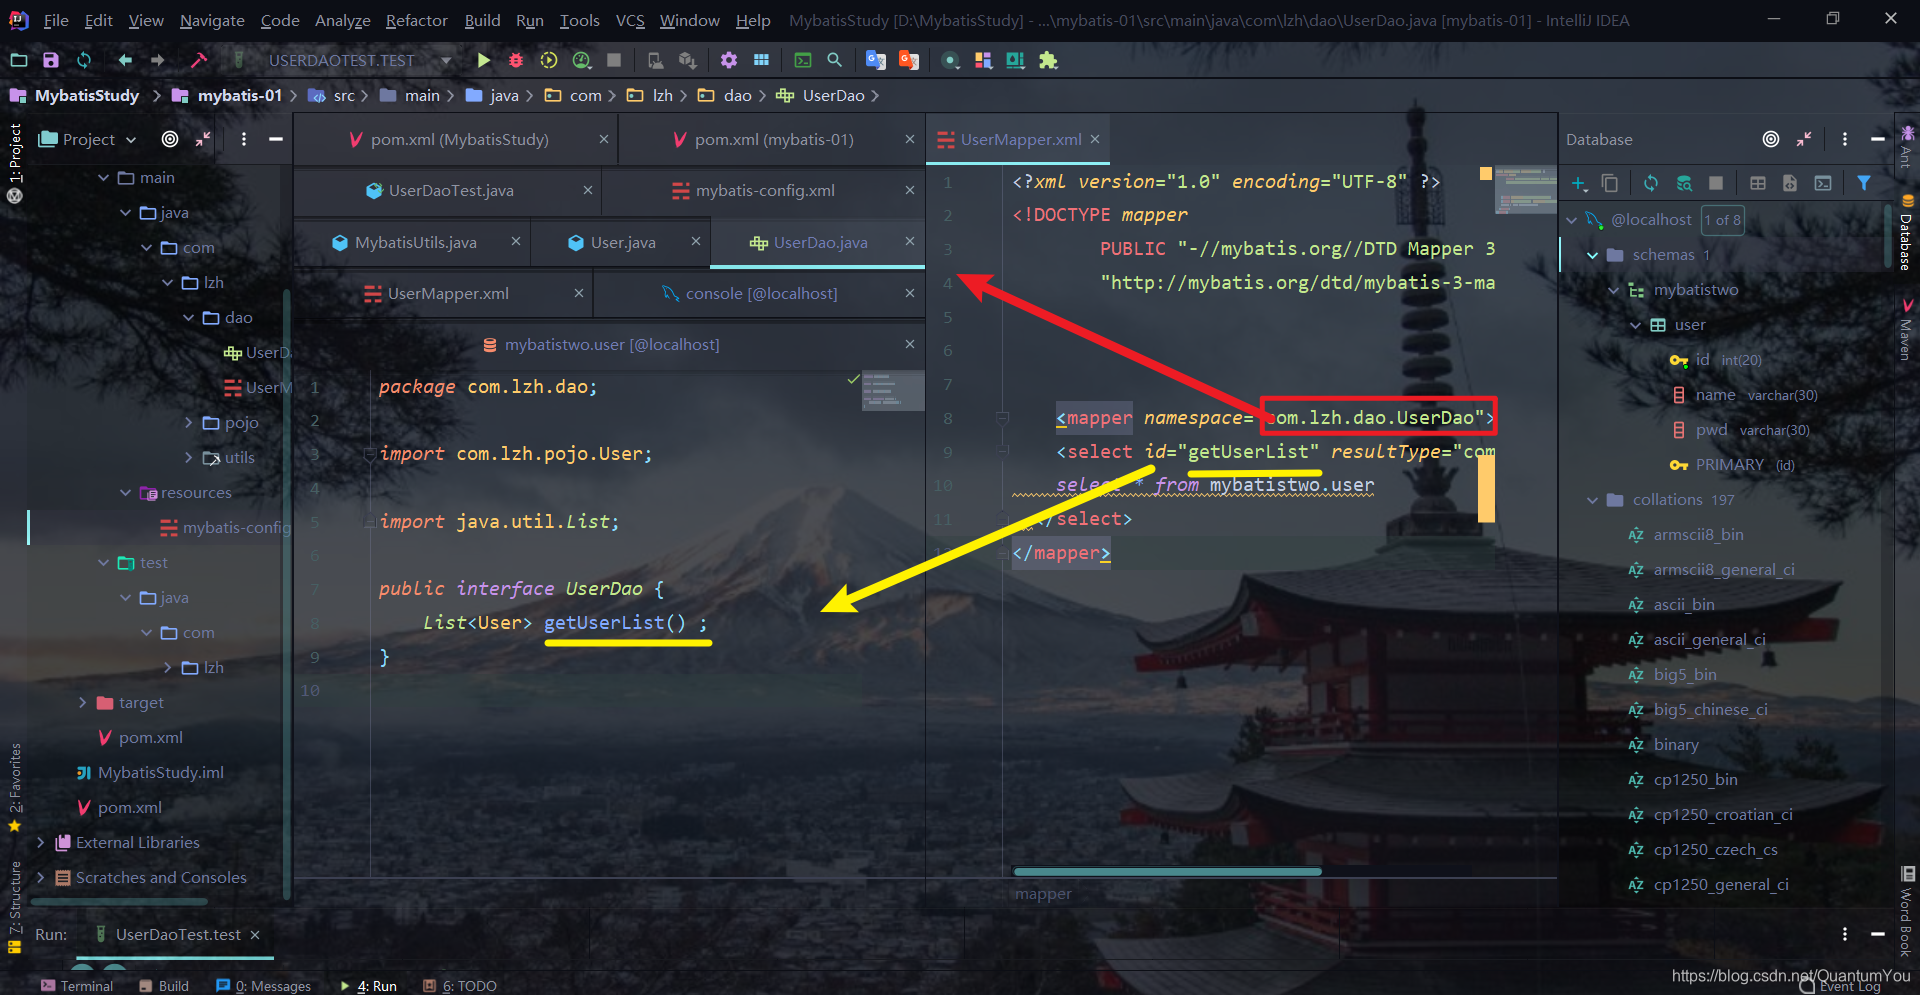Open Project panel options menu

click(x=244, y=139)
